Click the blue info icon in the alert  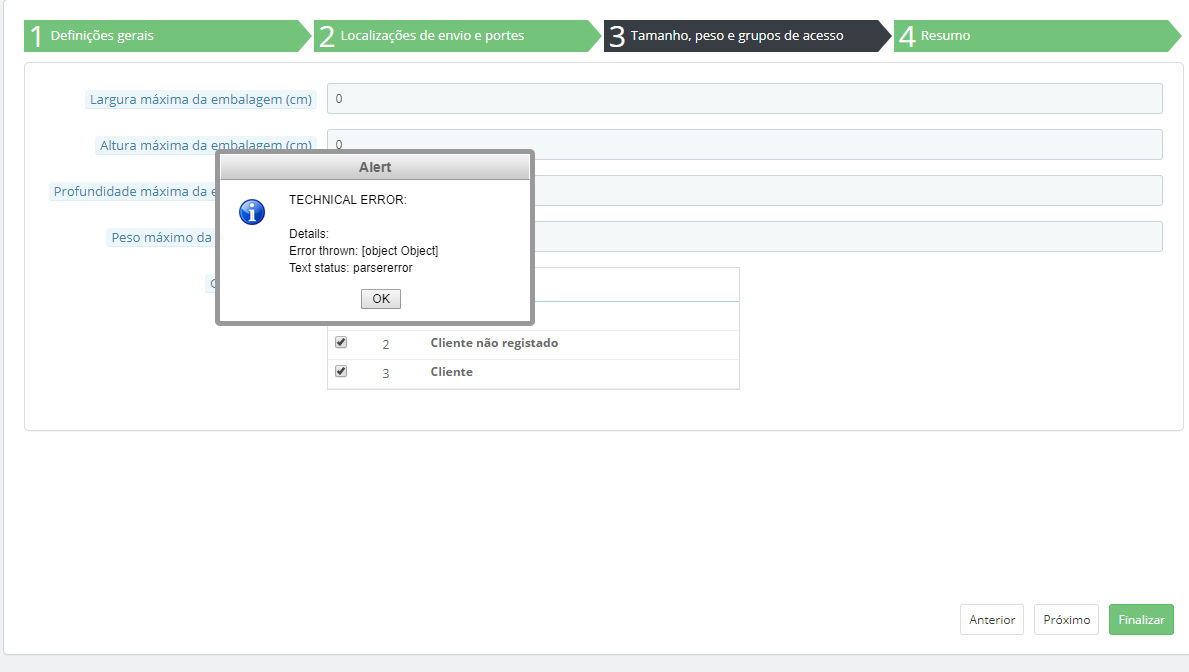[x=252, y=212]
